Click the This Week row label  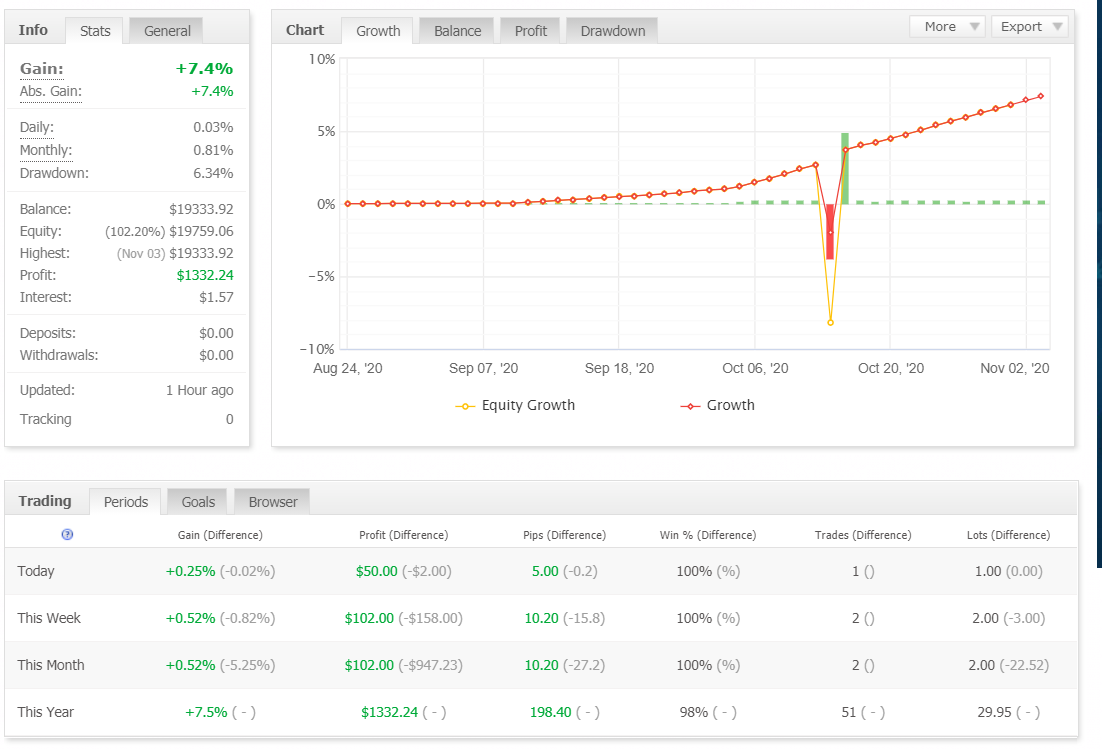tap(49, 618)
